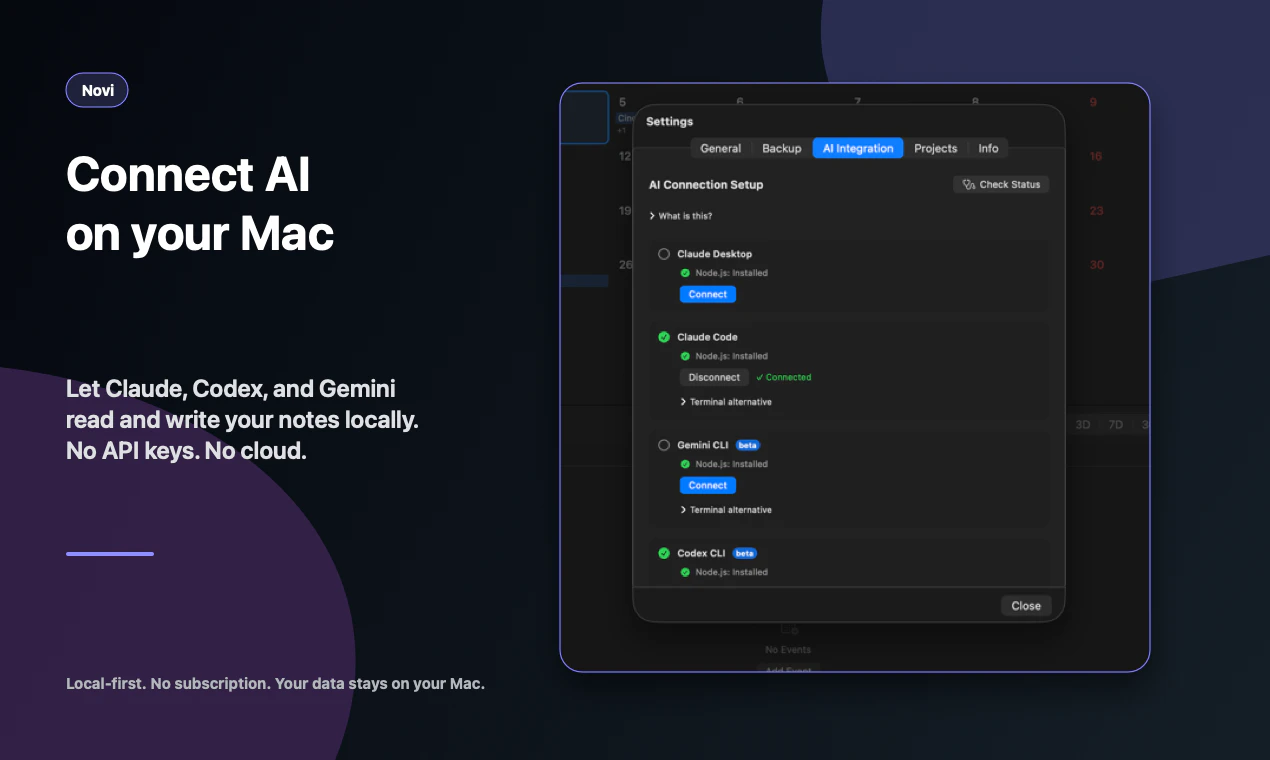Click the empty status circle beside Gemini CLI
Viewport: 1270px width, 760px height.
point(664,445)
